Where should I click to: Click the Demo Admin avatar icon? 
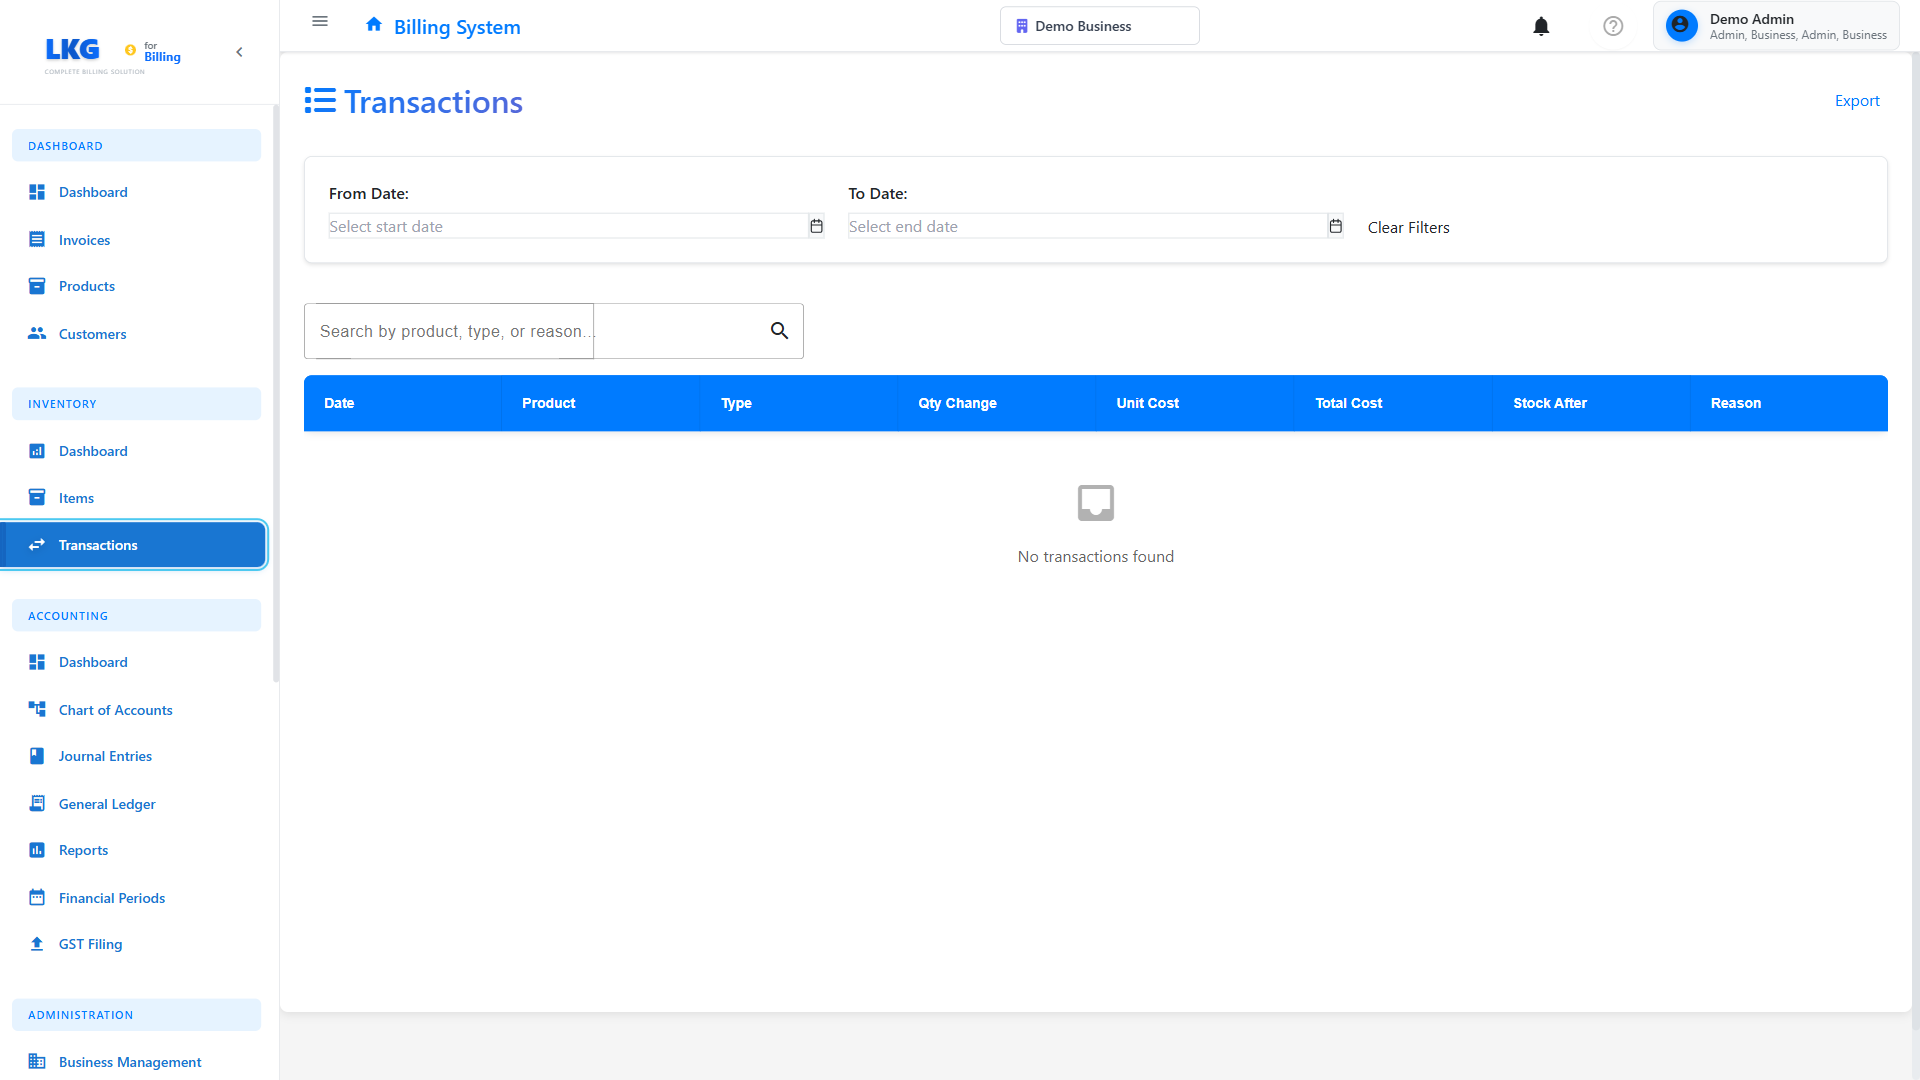pos(1681,26)
